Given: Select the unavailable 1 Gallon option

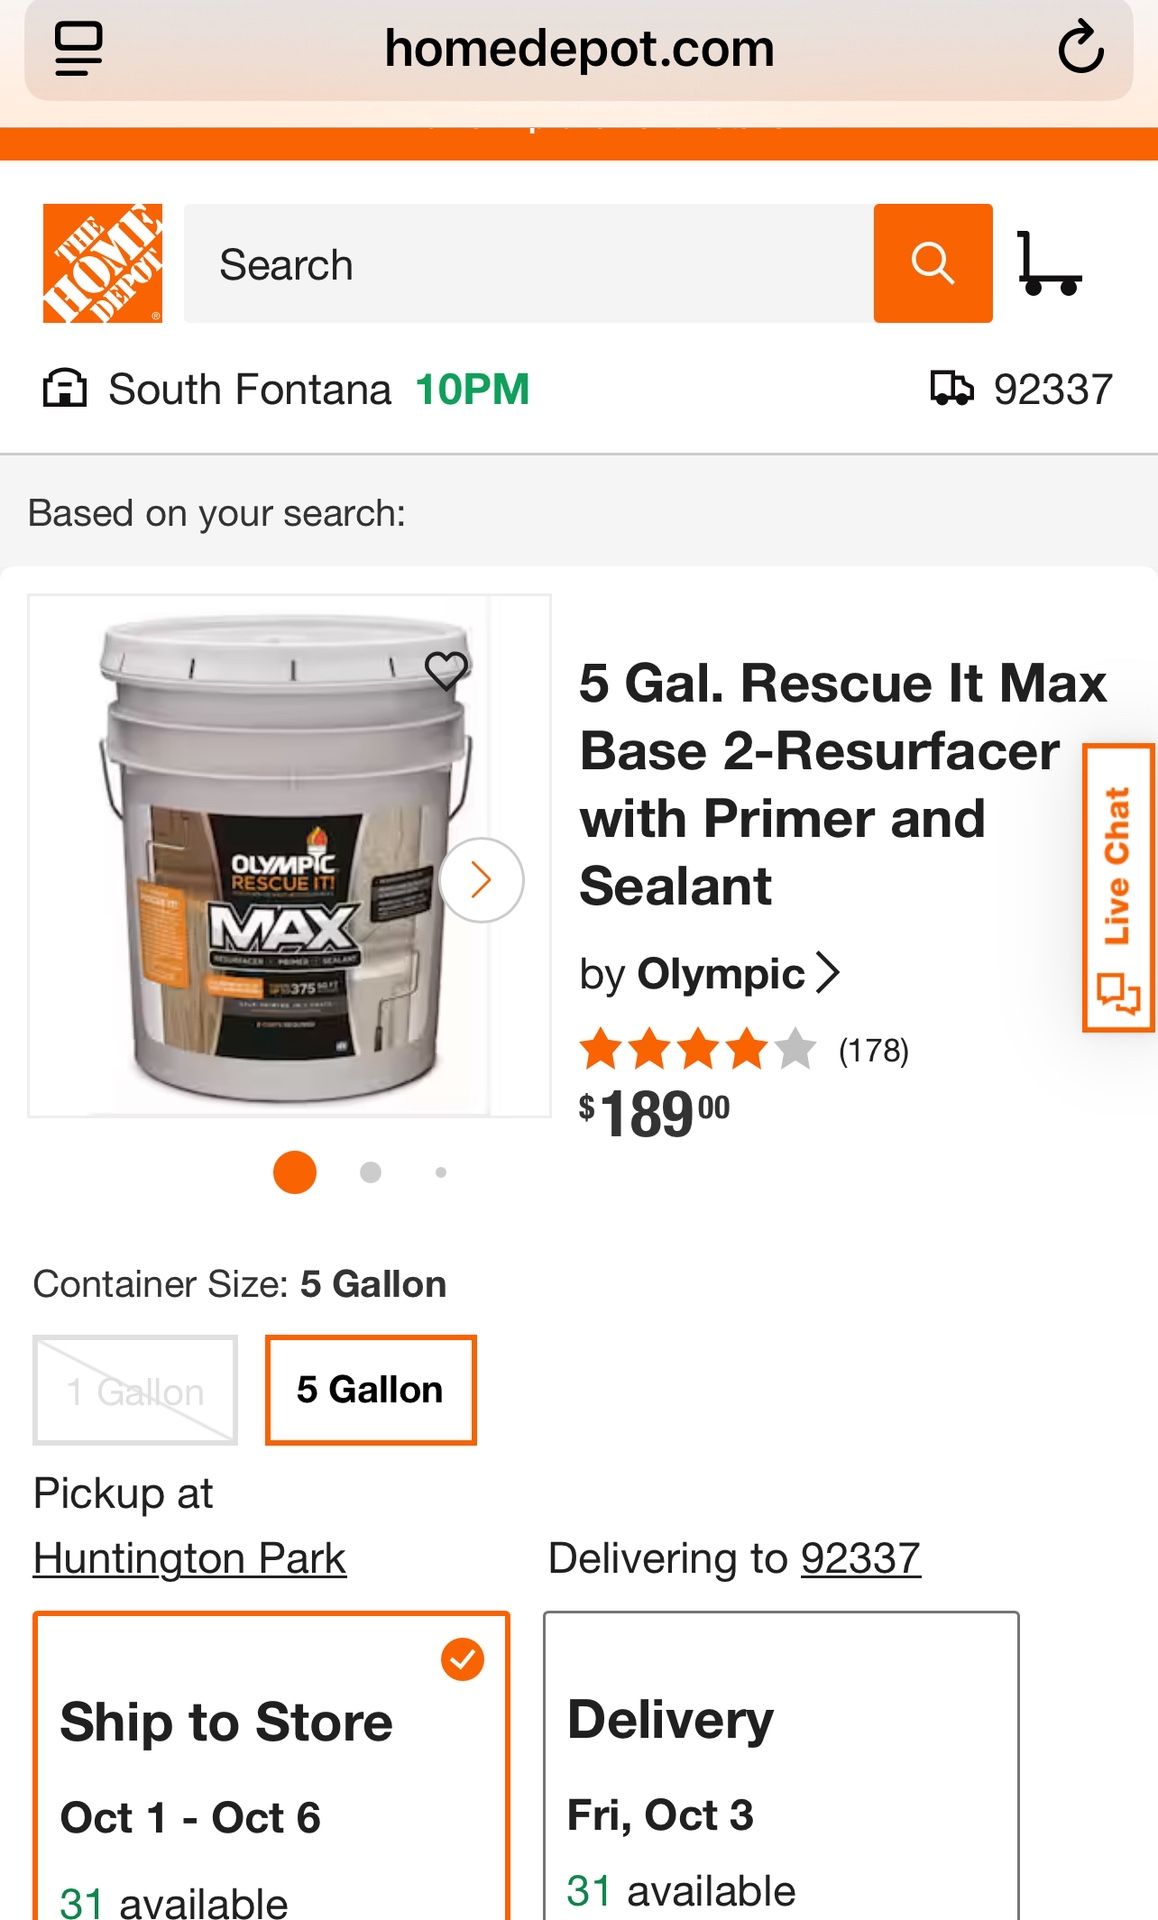Looking at the screenshot, I should (x=135, y=1390).
